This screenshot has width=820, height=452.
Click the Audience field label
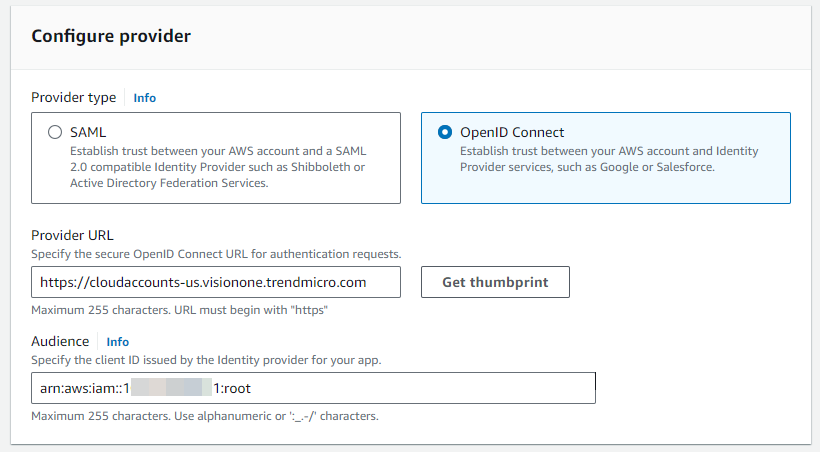pos(60,342)
